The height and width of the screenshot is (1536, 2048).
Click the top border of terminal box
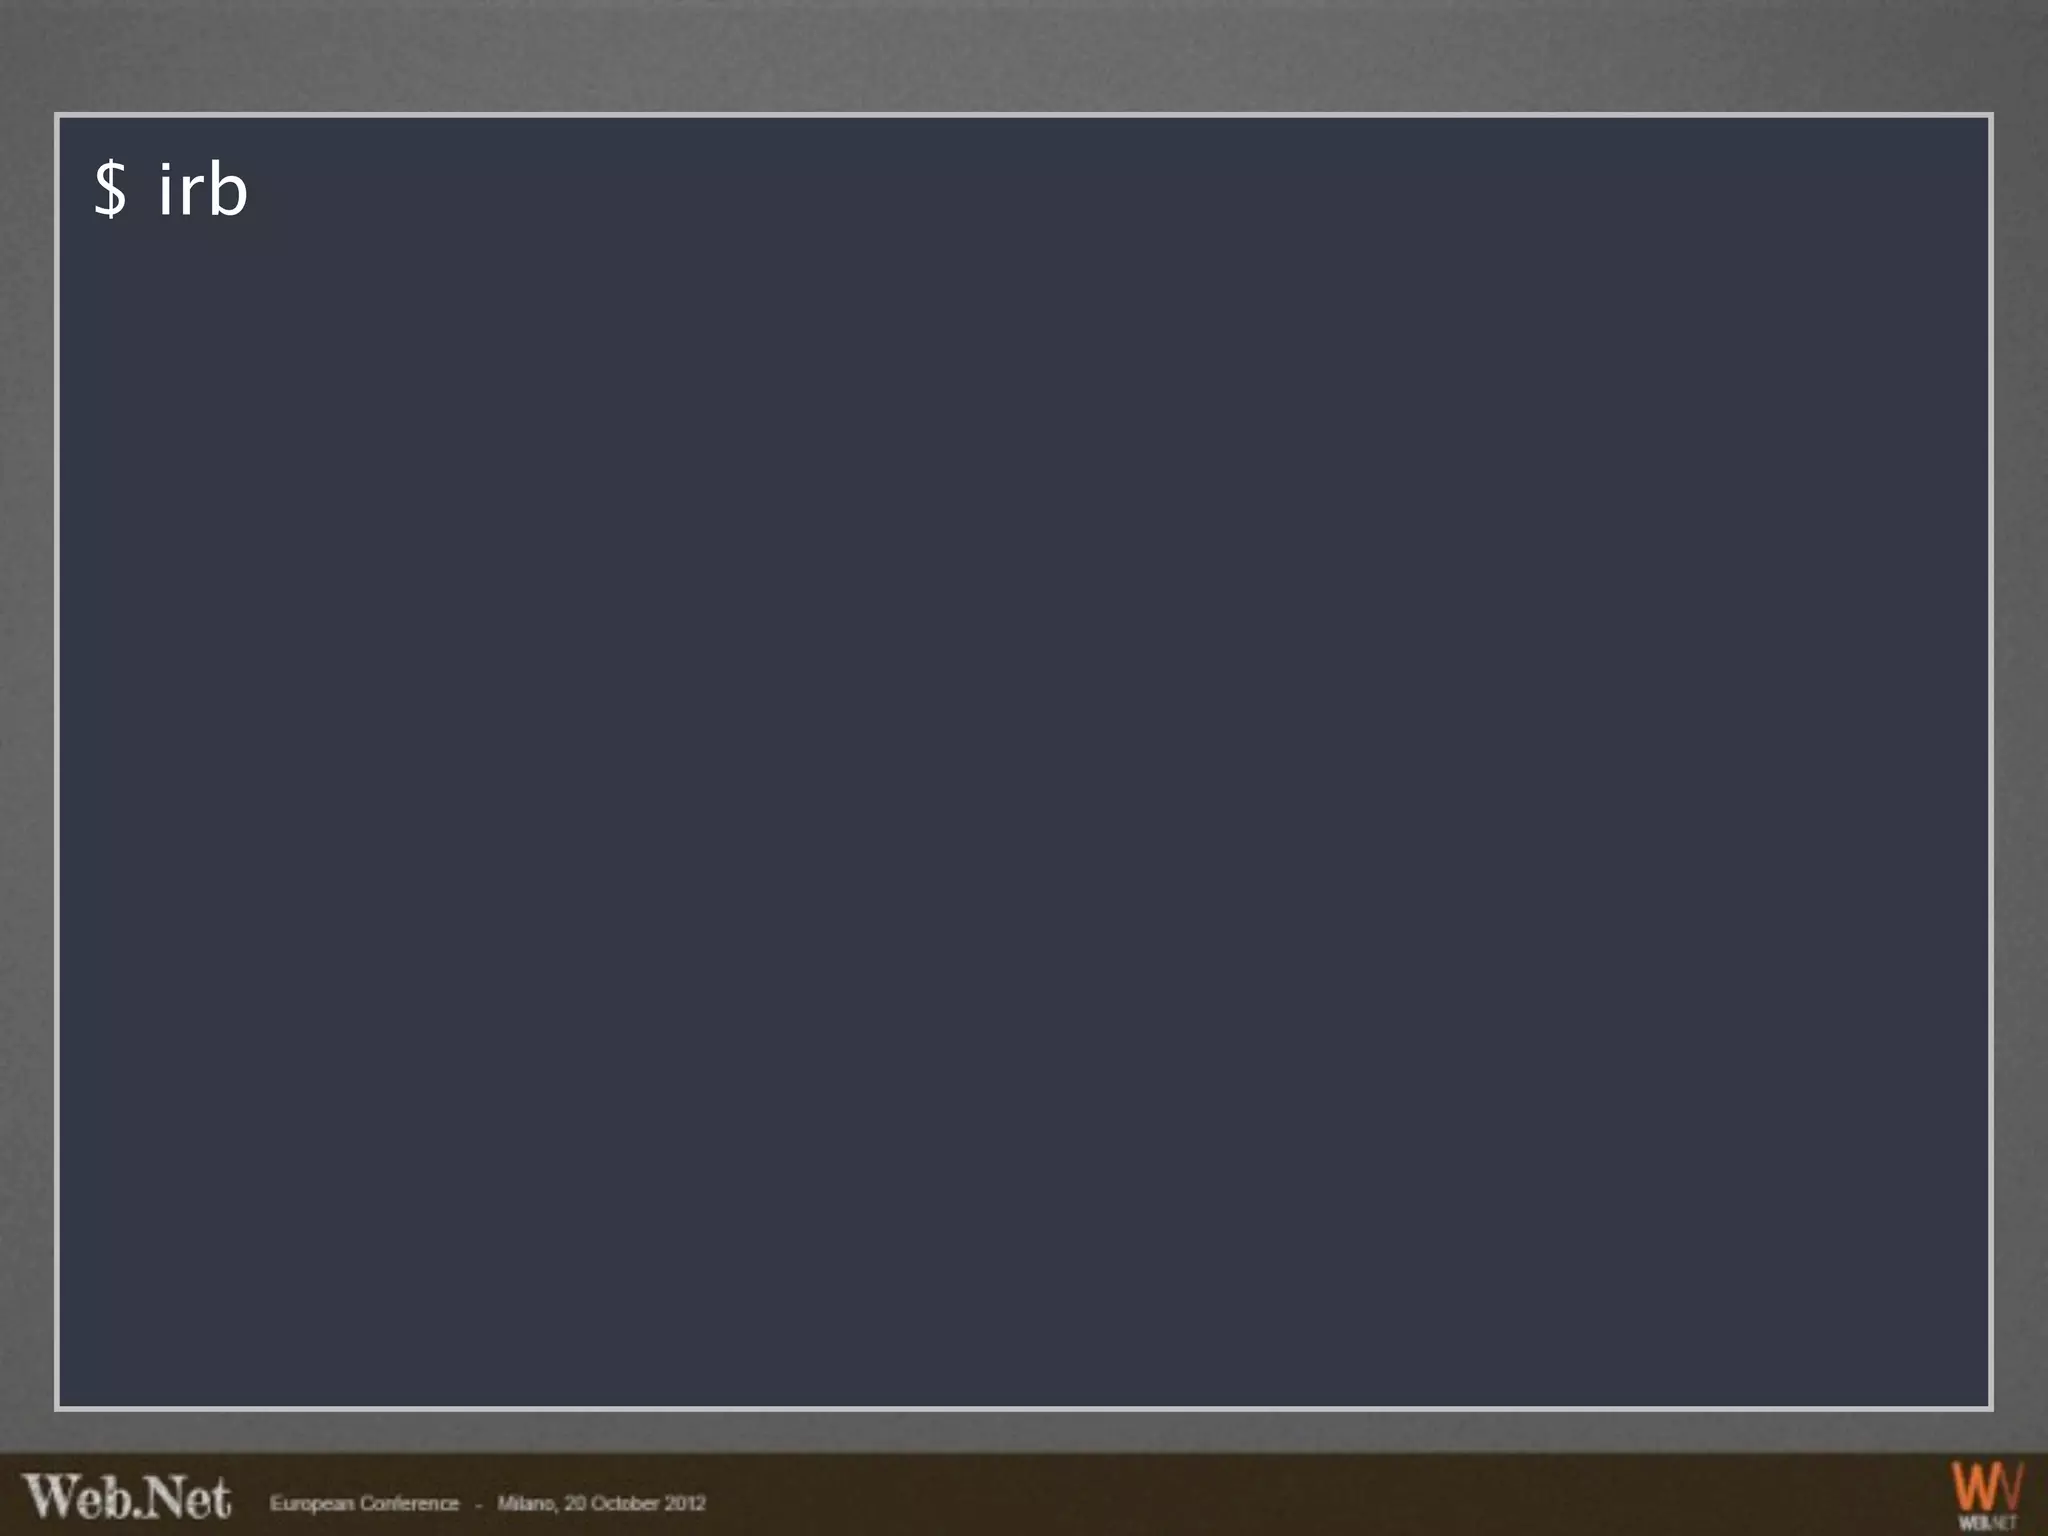[1024, 116]
